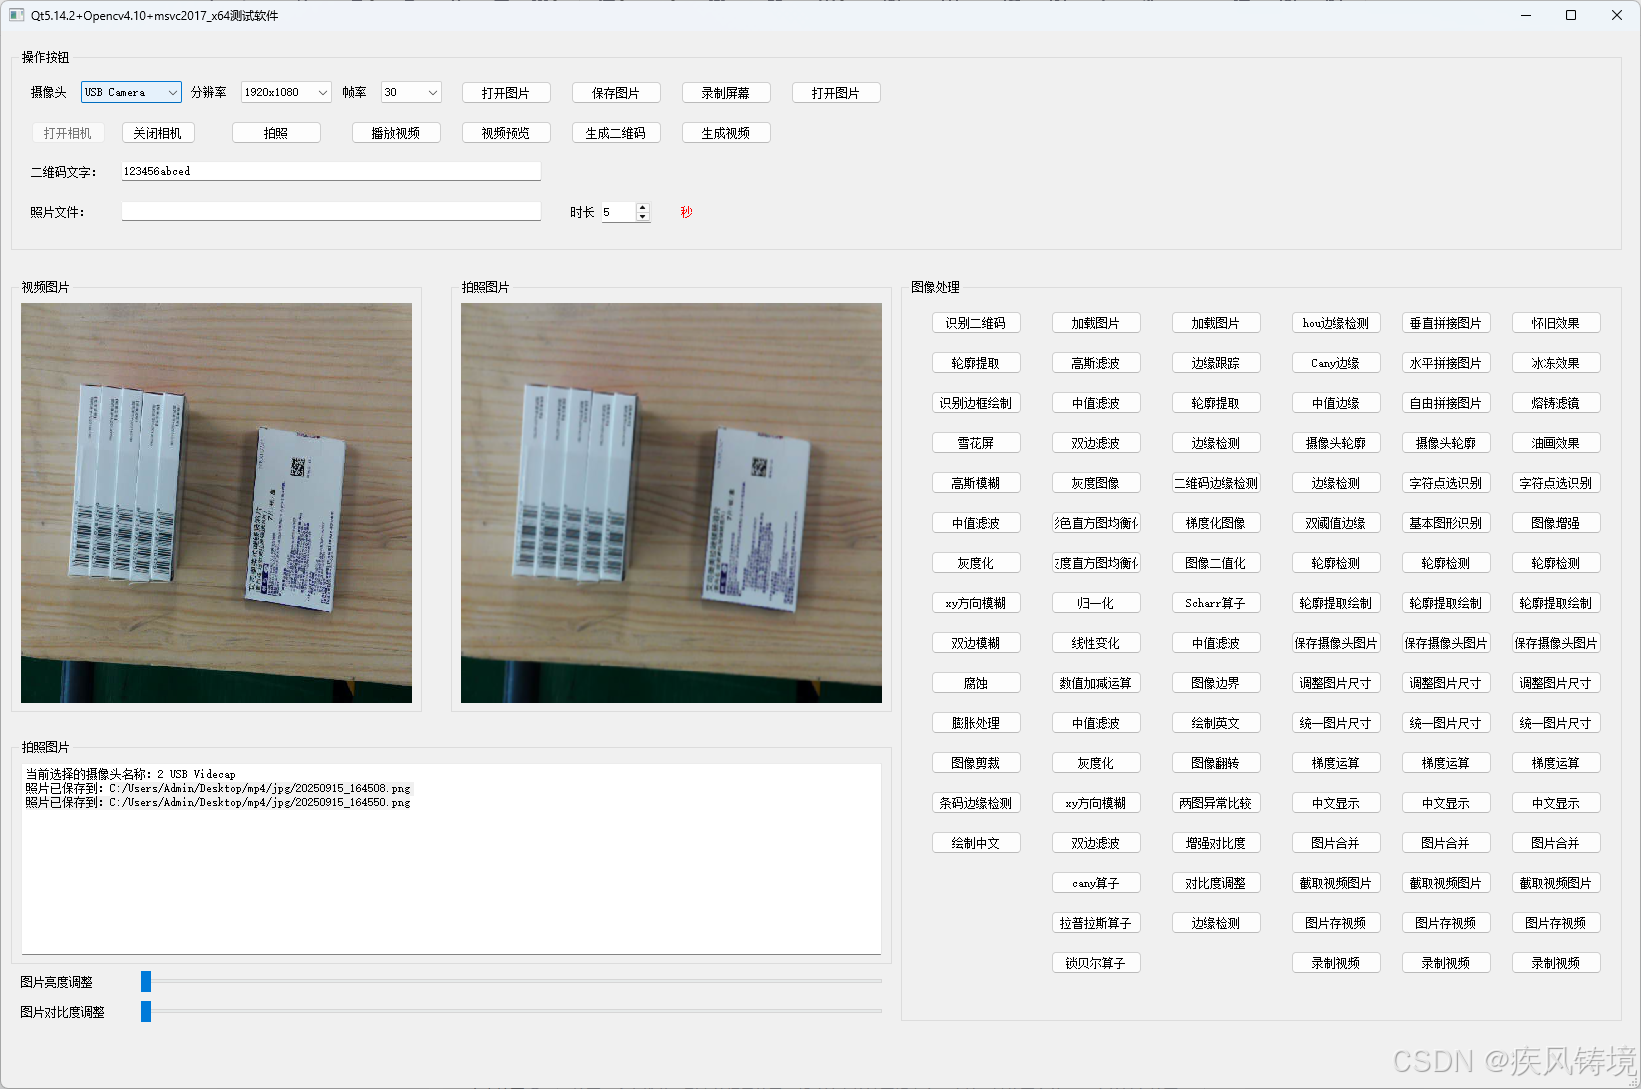Click the 灰度图像 button
The image size is (1641, 1089).
tap(1096, 483)
